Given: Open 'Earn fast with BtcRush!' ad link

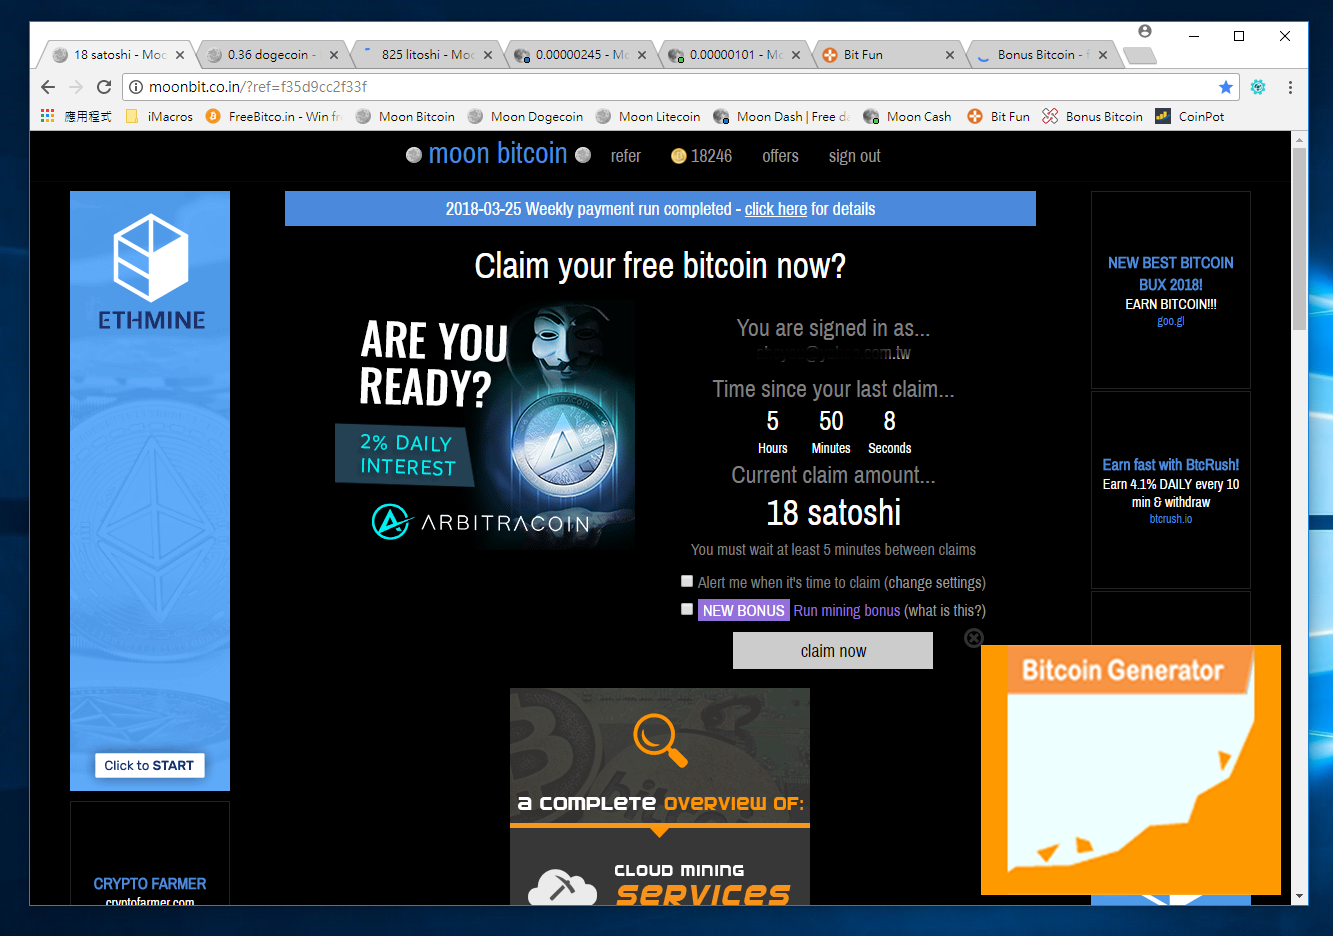Looking at the screenshot, I should (x=1171, y=465).
